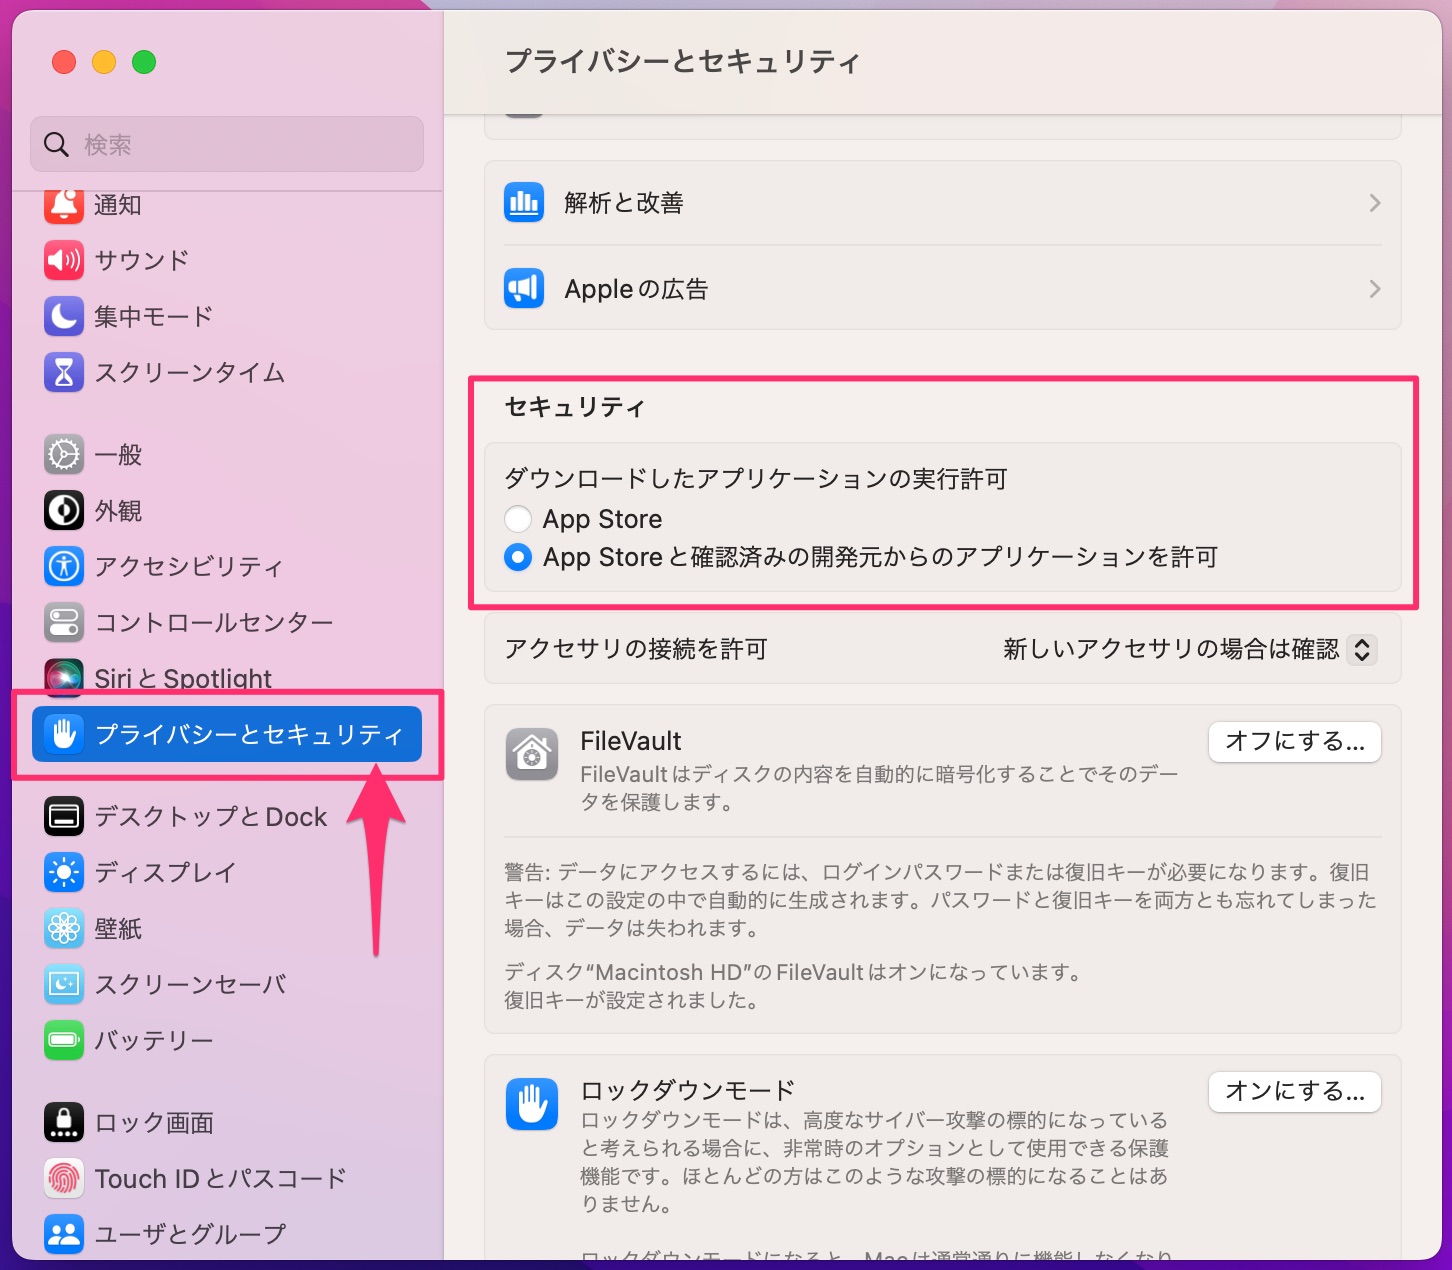This screenshot has height=1270, width=1452.
Task: Open 一般 settings pane
Action: click(x=227, y=454)
